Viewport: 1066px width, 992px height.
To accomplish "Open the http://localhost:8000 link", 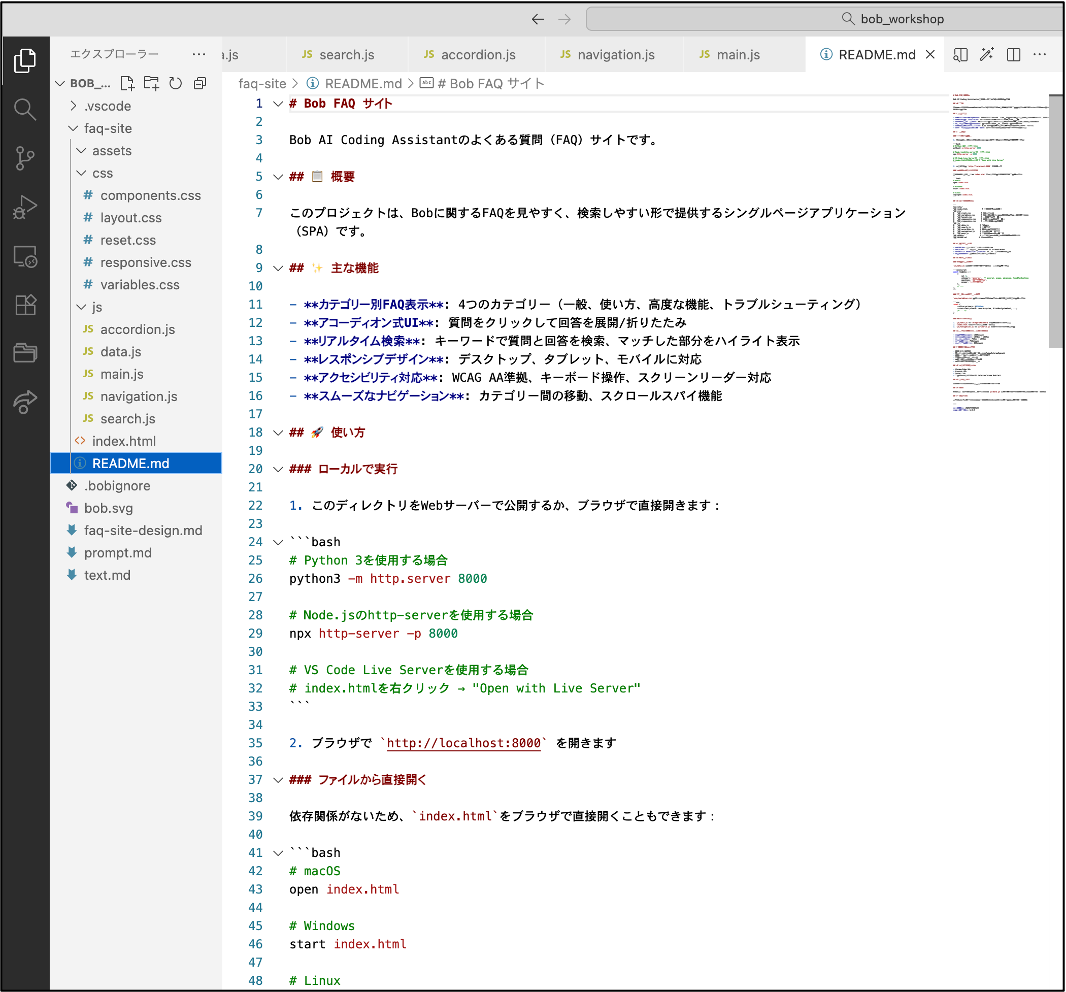I will (464, 743).
